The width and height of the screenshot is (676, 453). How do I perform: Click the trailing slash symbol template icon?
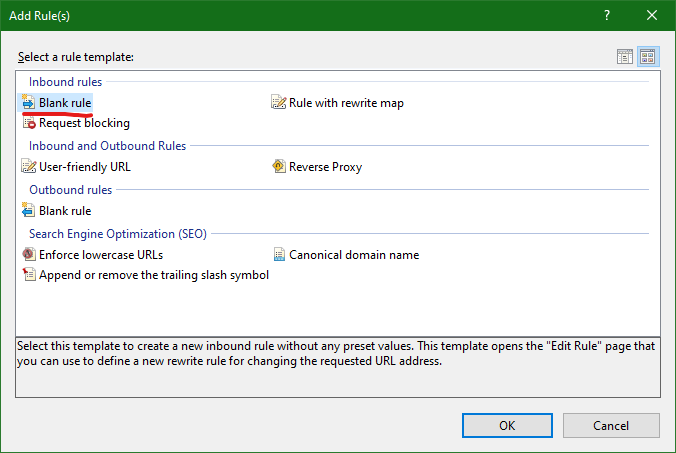29,274
